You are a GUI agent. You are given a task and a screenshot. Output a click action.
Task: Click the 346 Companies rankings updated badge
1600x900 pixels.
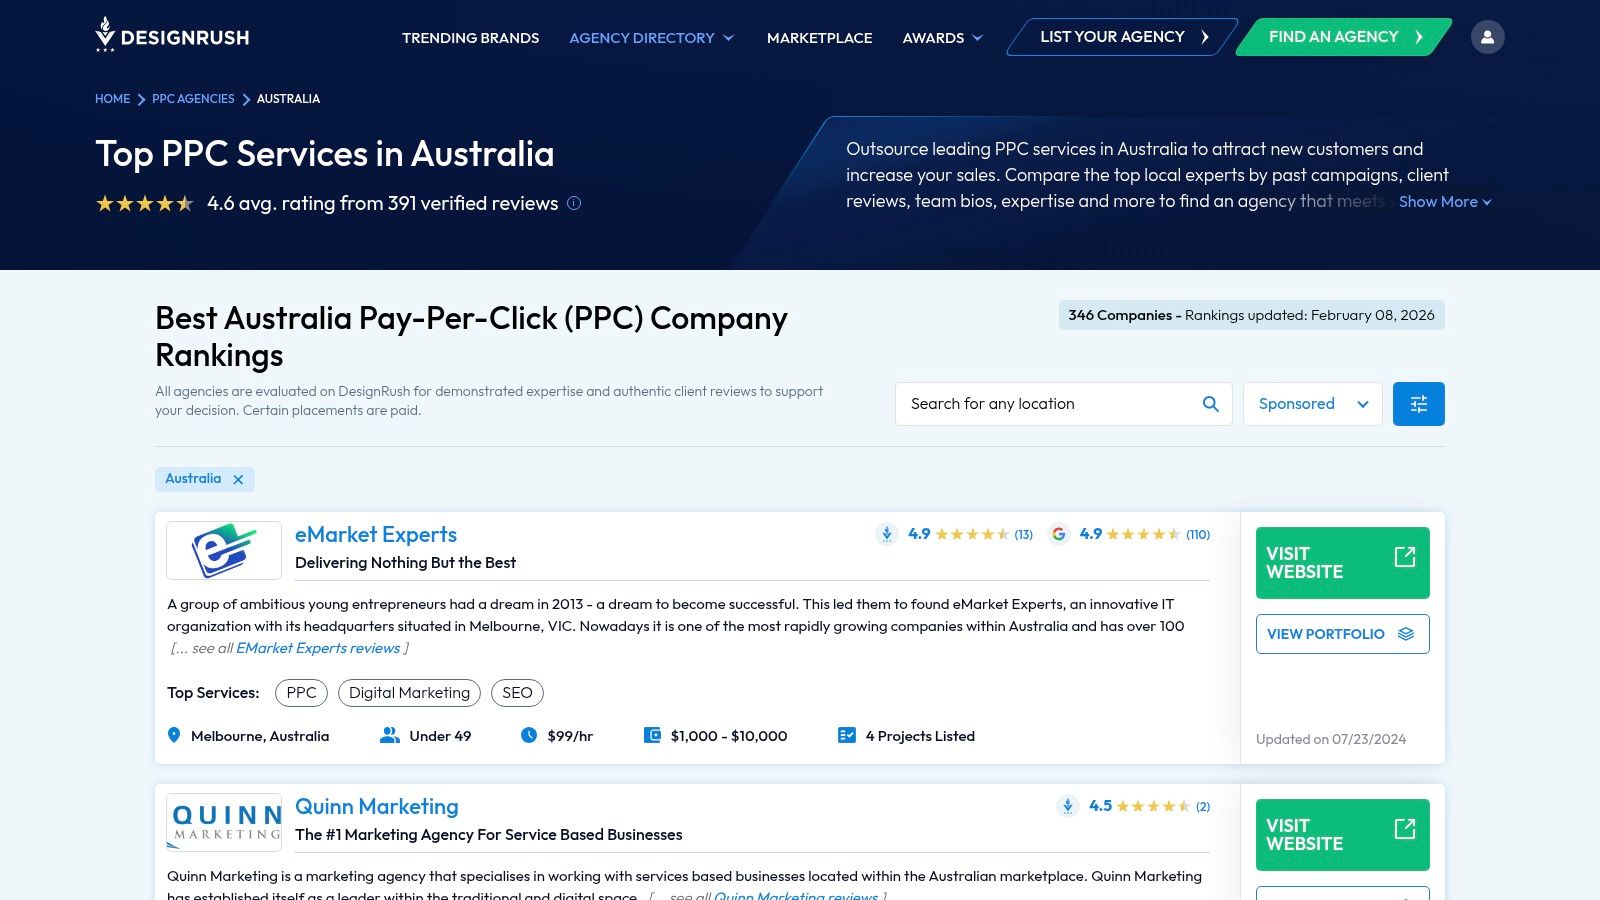(1252, 315)
